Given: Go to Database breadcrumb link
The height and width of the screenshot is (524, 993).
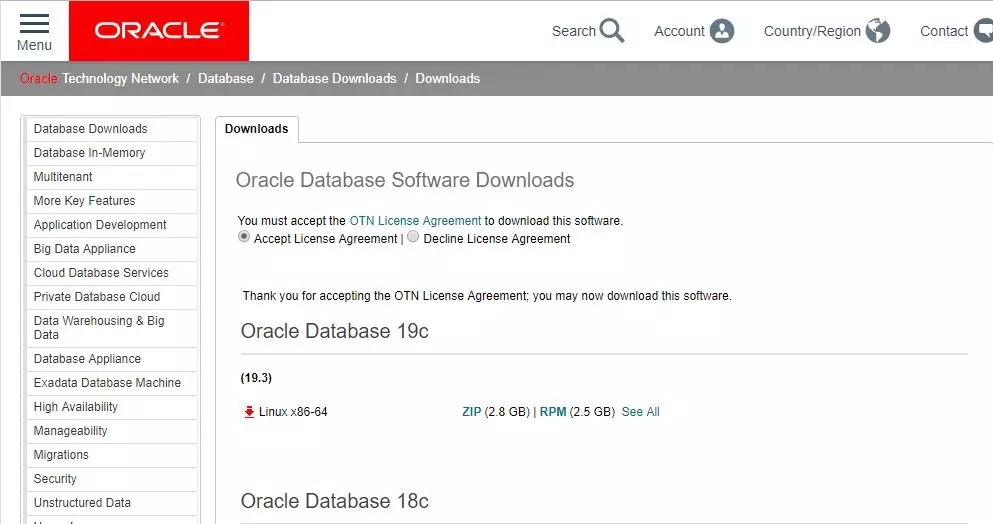Looking at the screenshot, I should pos(225,78).
